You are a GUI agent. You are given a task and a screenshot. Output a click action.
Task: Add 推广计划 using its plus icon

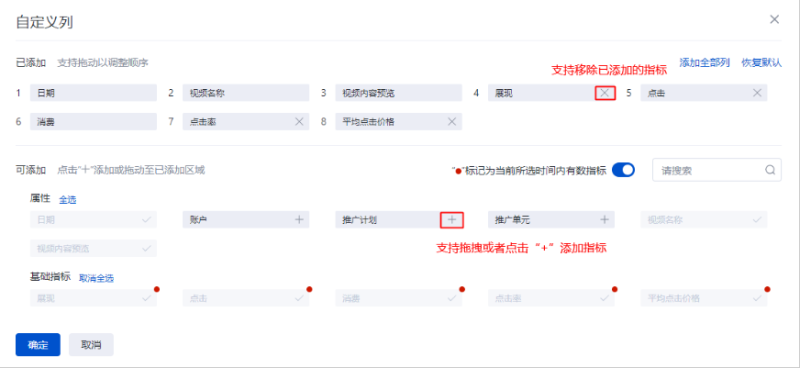452,219
